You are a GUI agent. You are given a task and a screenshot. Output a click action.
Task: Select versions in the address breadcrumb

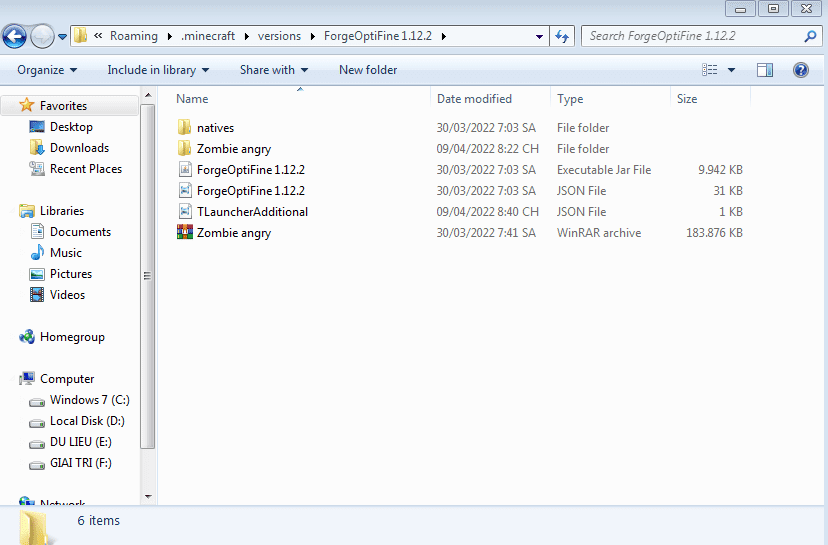tap(279, 36)
